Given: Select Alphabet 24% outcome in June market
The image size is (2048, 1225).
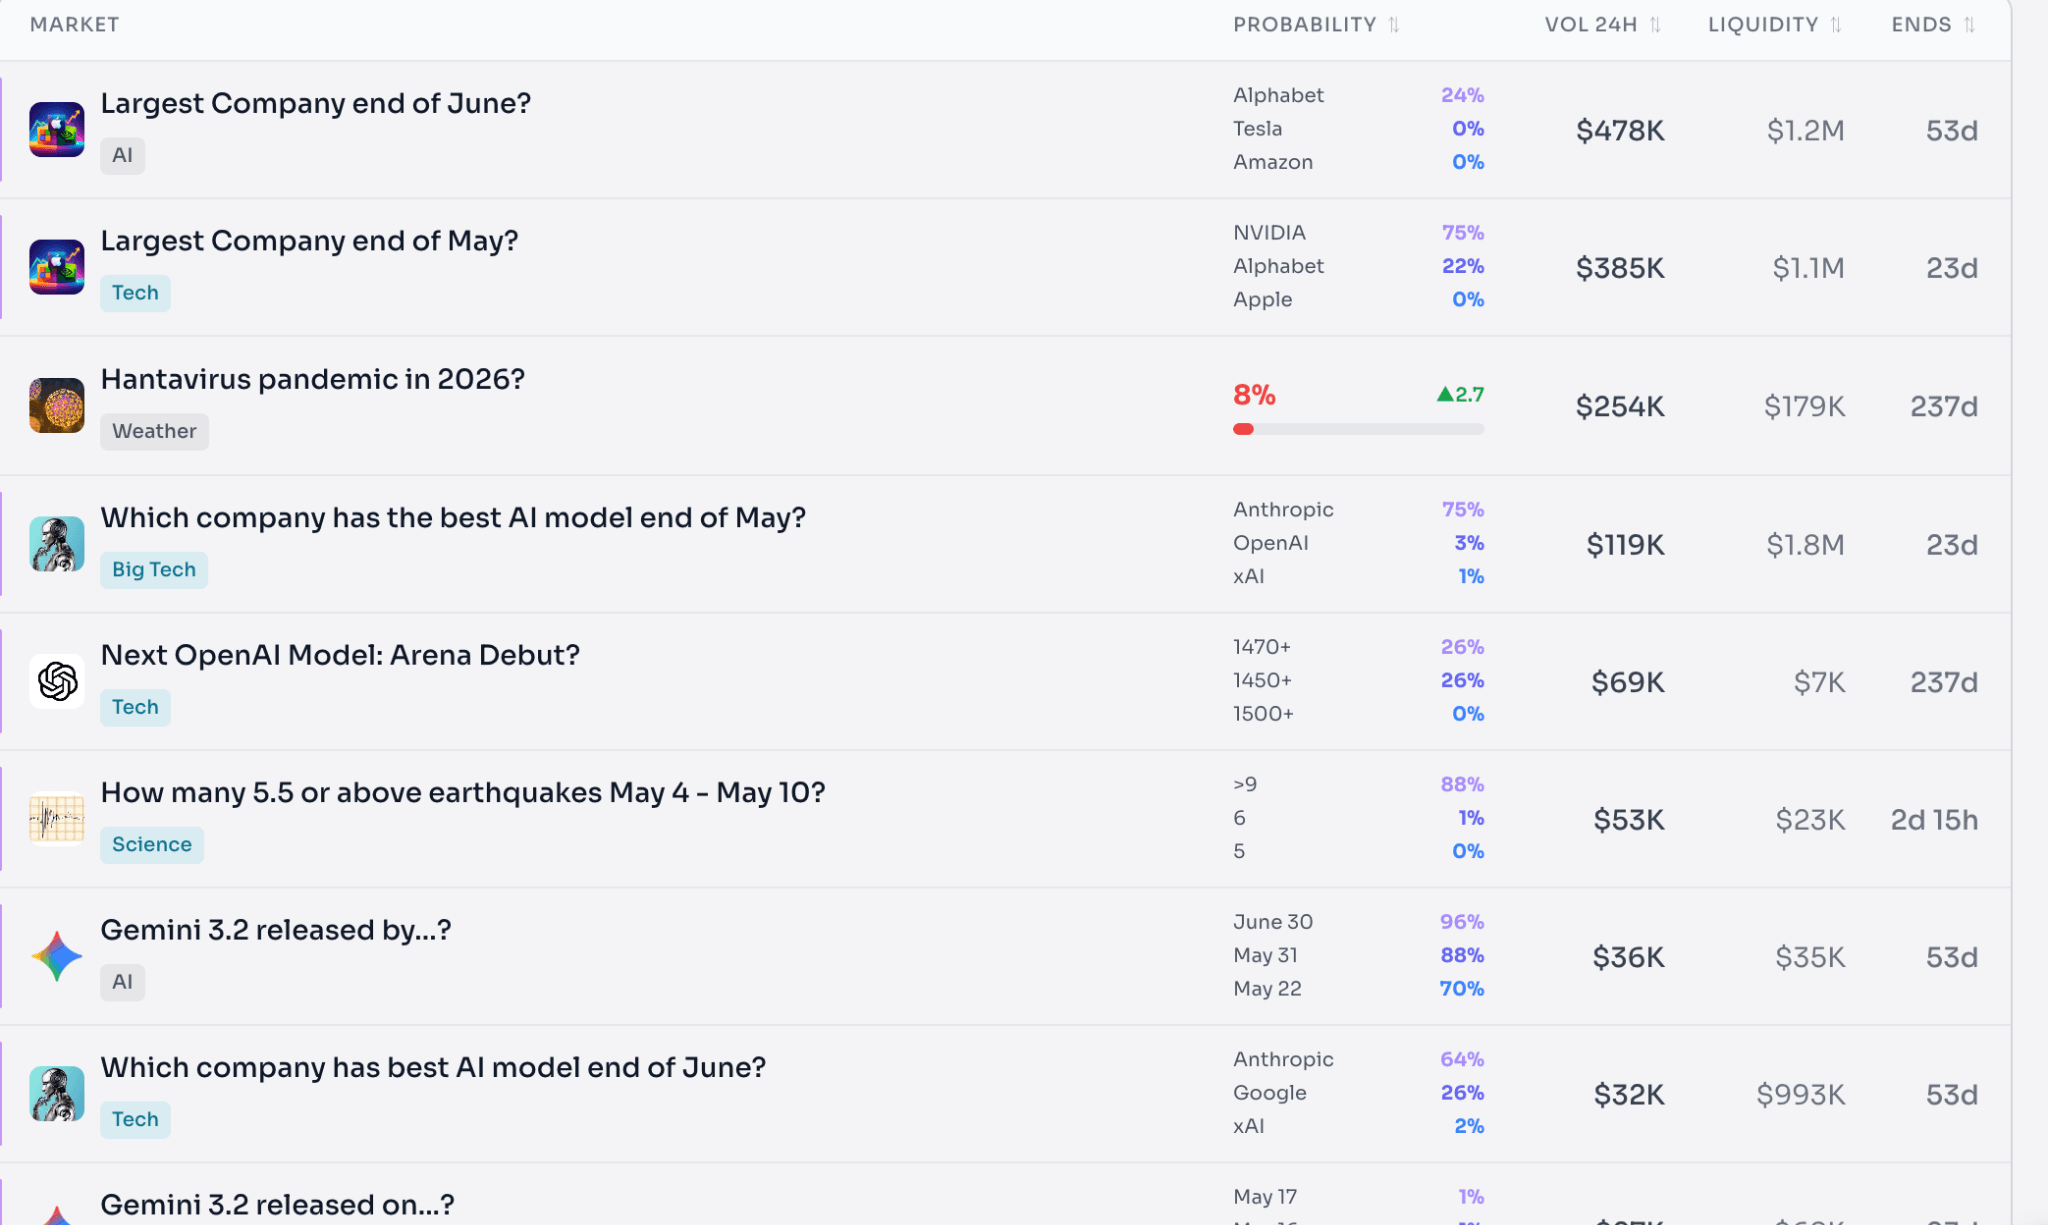Looking at the screenshot, I should click(x=1358, y=95).
